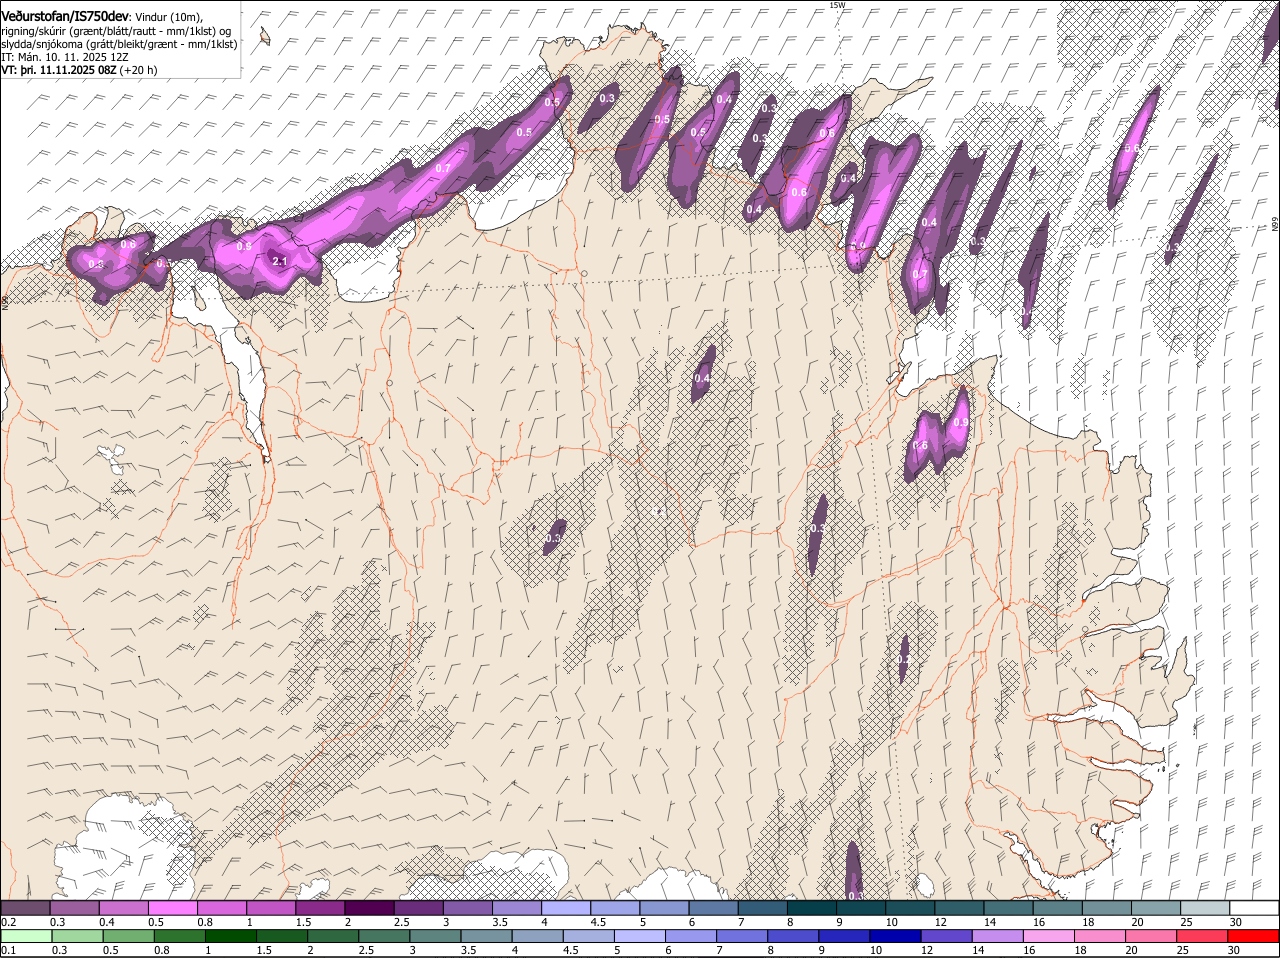This screenshot has width=1280, height=958.
Task: Select the bright red swatch after 30, bottom row
Action: point(1255,936)
